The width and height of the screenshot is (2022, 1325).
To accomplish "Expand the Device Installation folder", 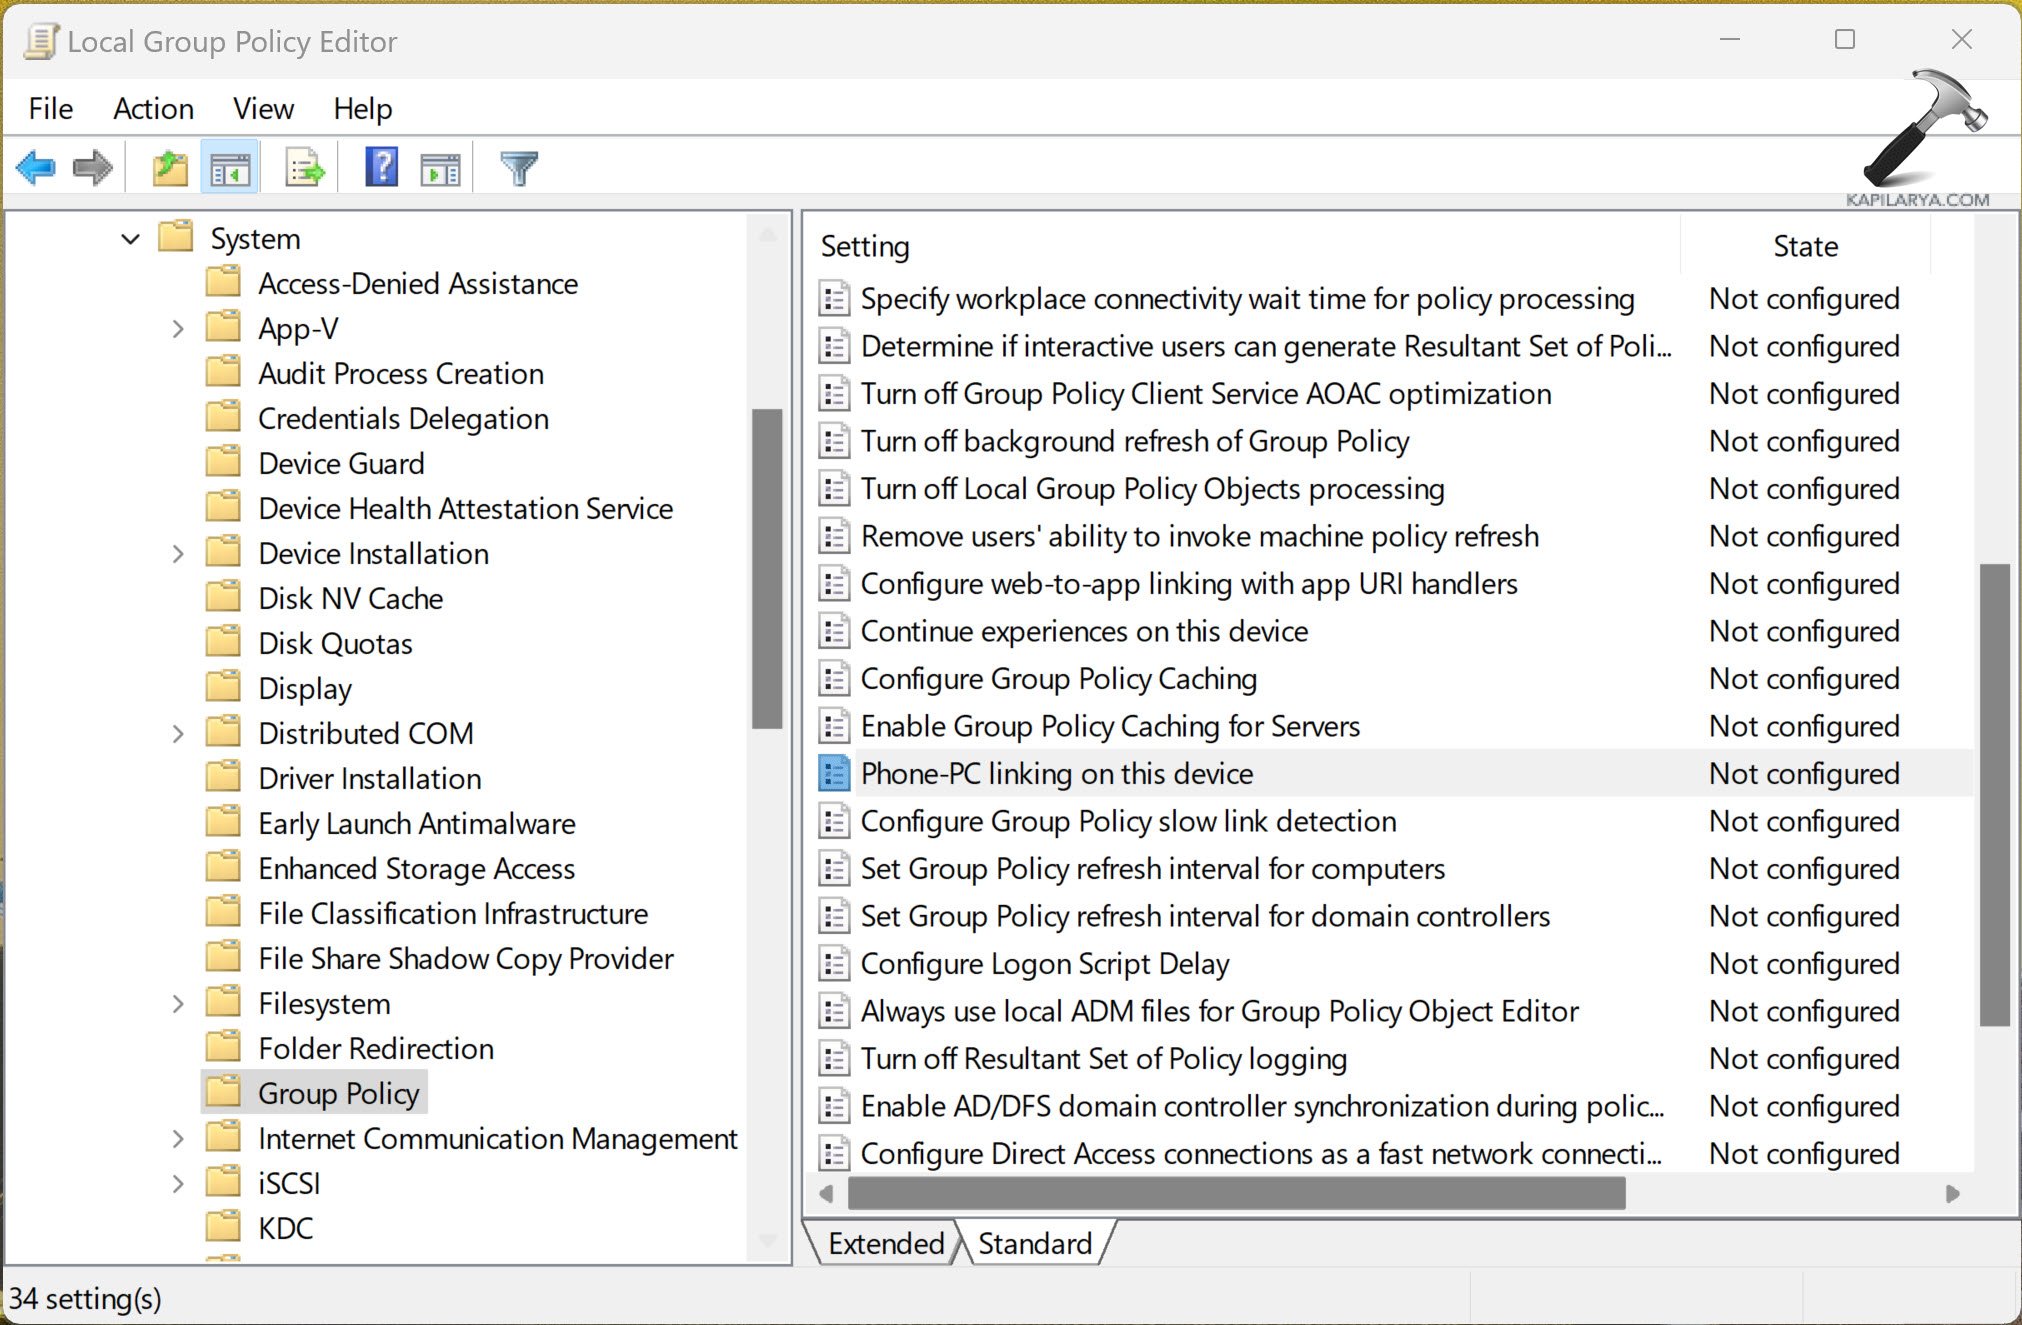I will click(x=178, y=554).
